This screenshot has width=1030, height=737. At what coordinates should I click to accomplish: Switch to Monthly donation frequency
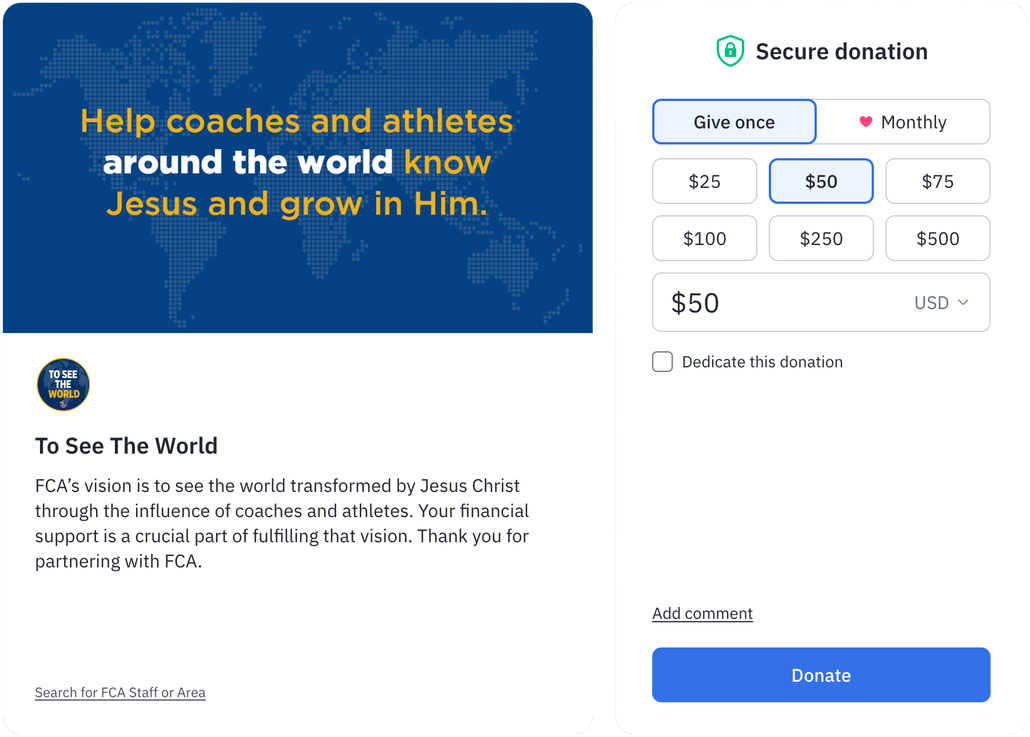coord(904,122)
